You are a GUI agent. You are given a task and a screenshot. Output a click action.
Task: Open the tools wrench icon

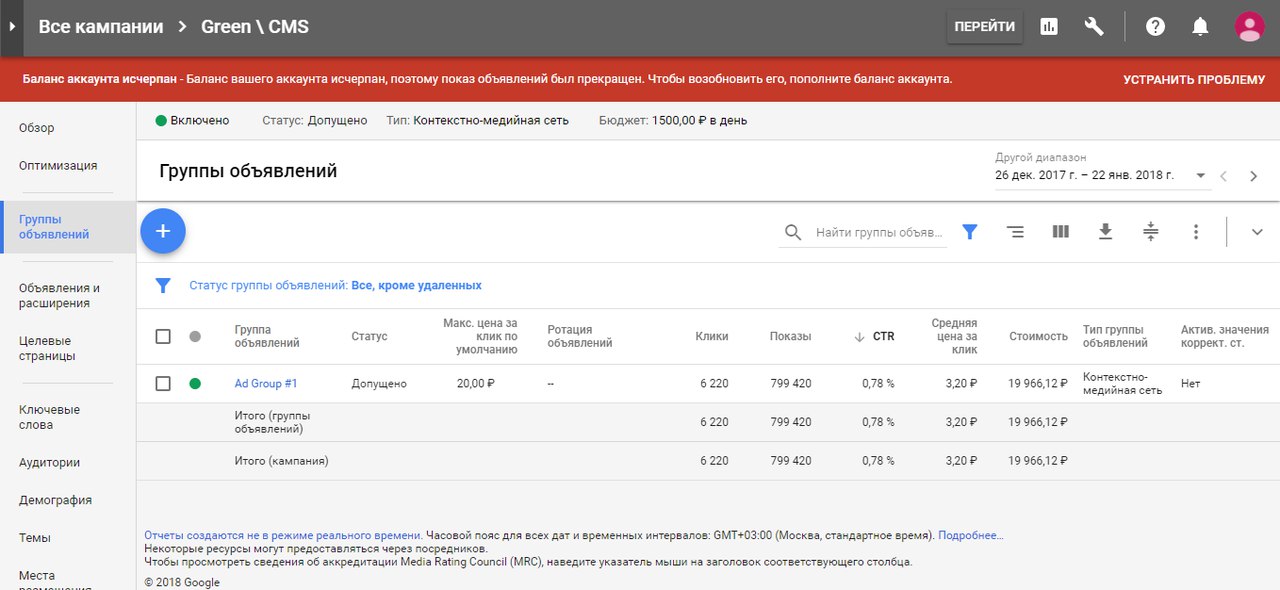click(x=1094, y=27)
